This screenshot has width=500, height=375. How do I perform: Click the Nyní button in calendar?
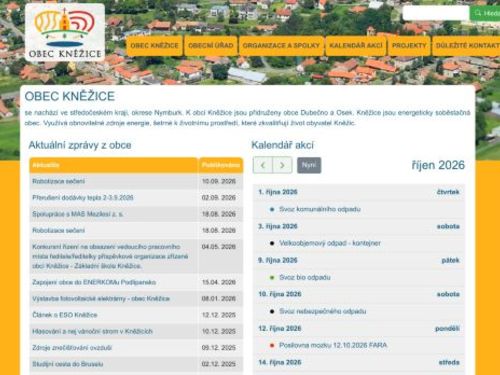[309, 165]
